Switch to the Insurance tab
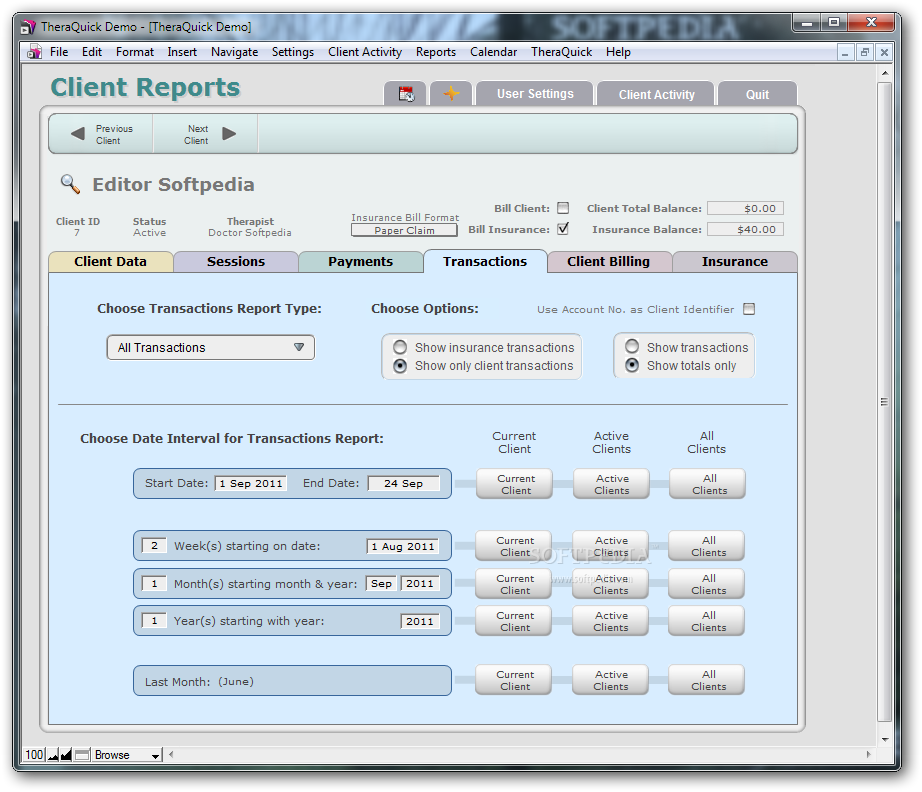 [734, 262]
